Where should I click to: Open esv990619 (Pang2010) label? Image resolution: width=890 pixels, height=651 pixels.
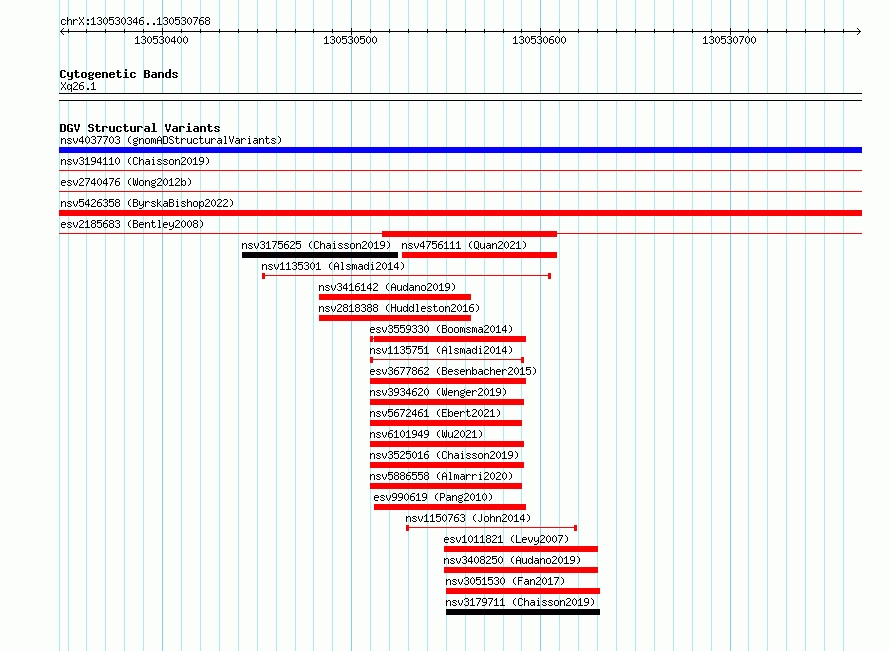click(x=433, y=497)
